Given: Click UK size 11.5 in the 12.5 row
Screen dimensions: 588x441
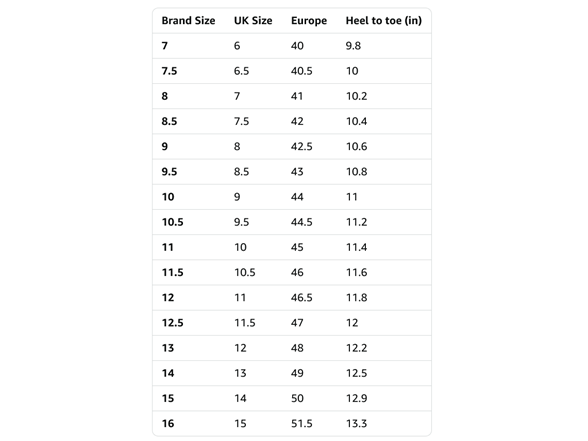Looking at the screenshot, I should [x=245, y=322].
